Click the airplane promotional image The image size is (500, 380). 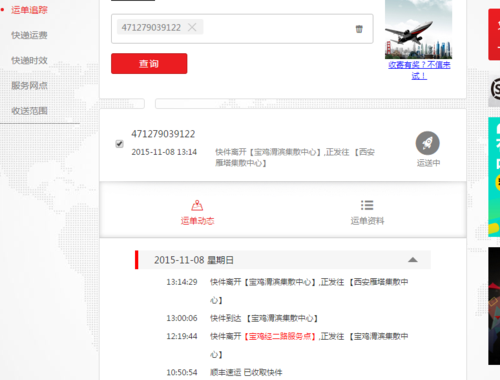(x=419, y=29)
